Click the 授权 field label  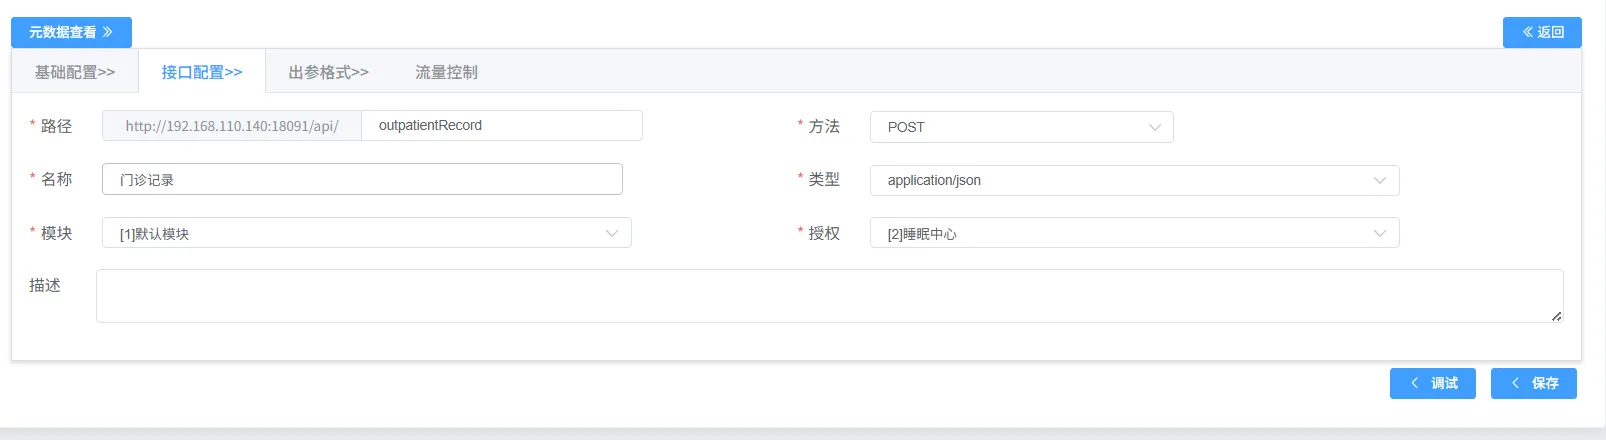(824, 233)
